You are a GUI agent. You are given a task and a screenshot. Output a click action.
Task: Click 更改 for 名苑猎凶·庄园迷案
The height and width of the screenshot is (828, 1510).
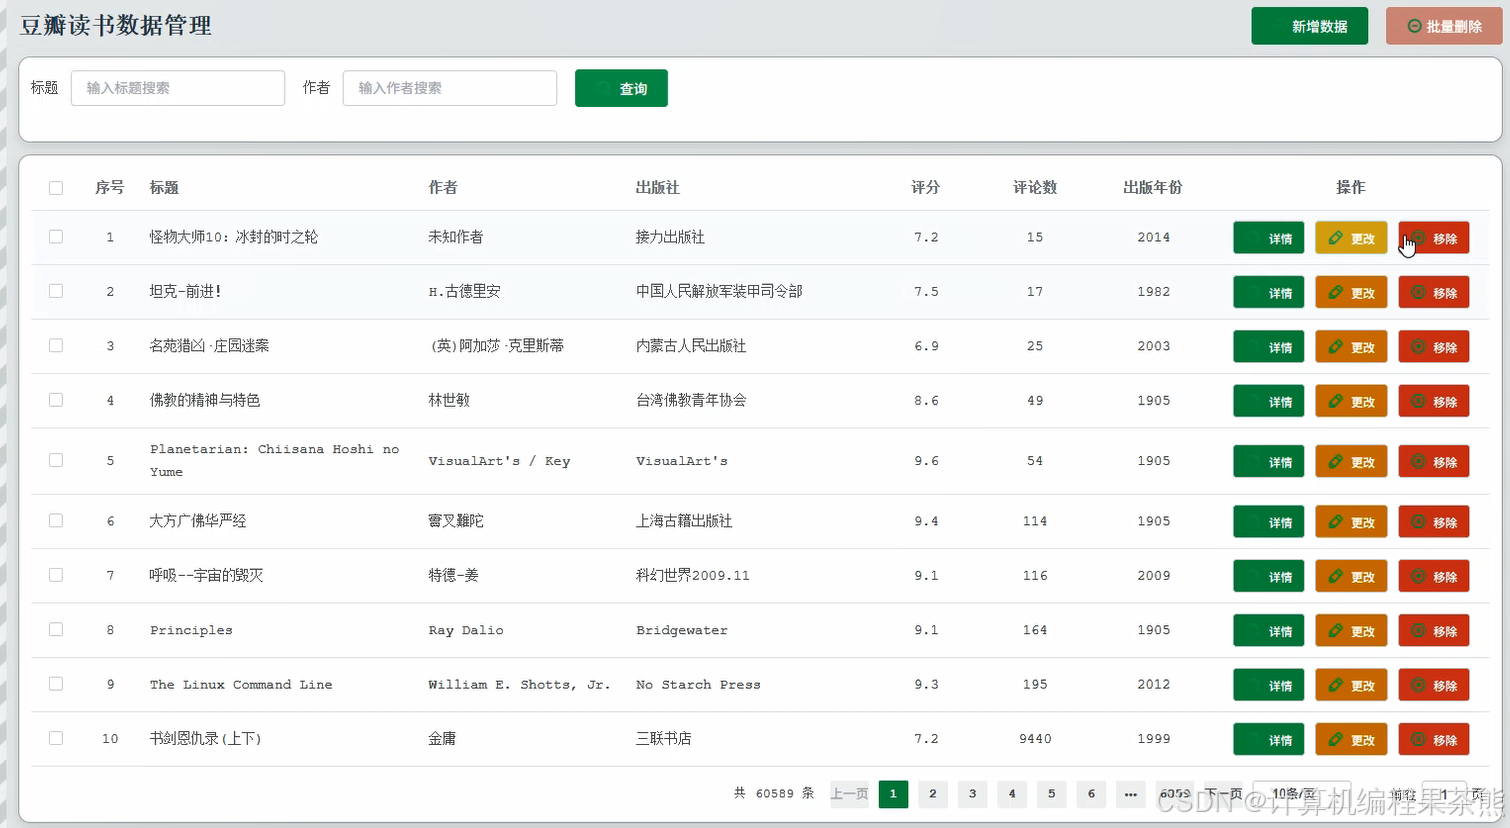click(1351, 347)
